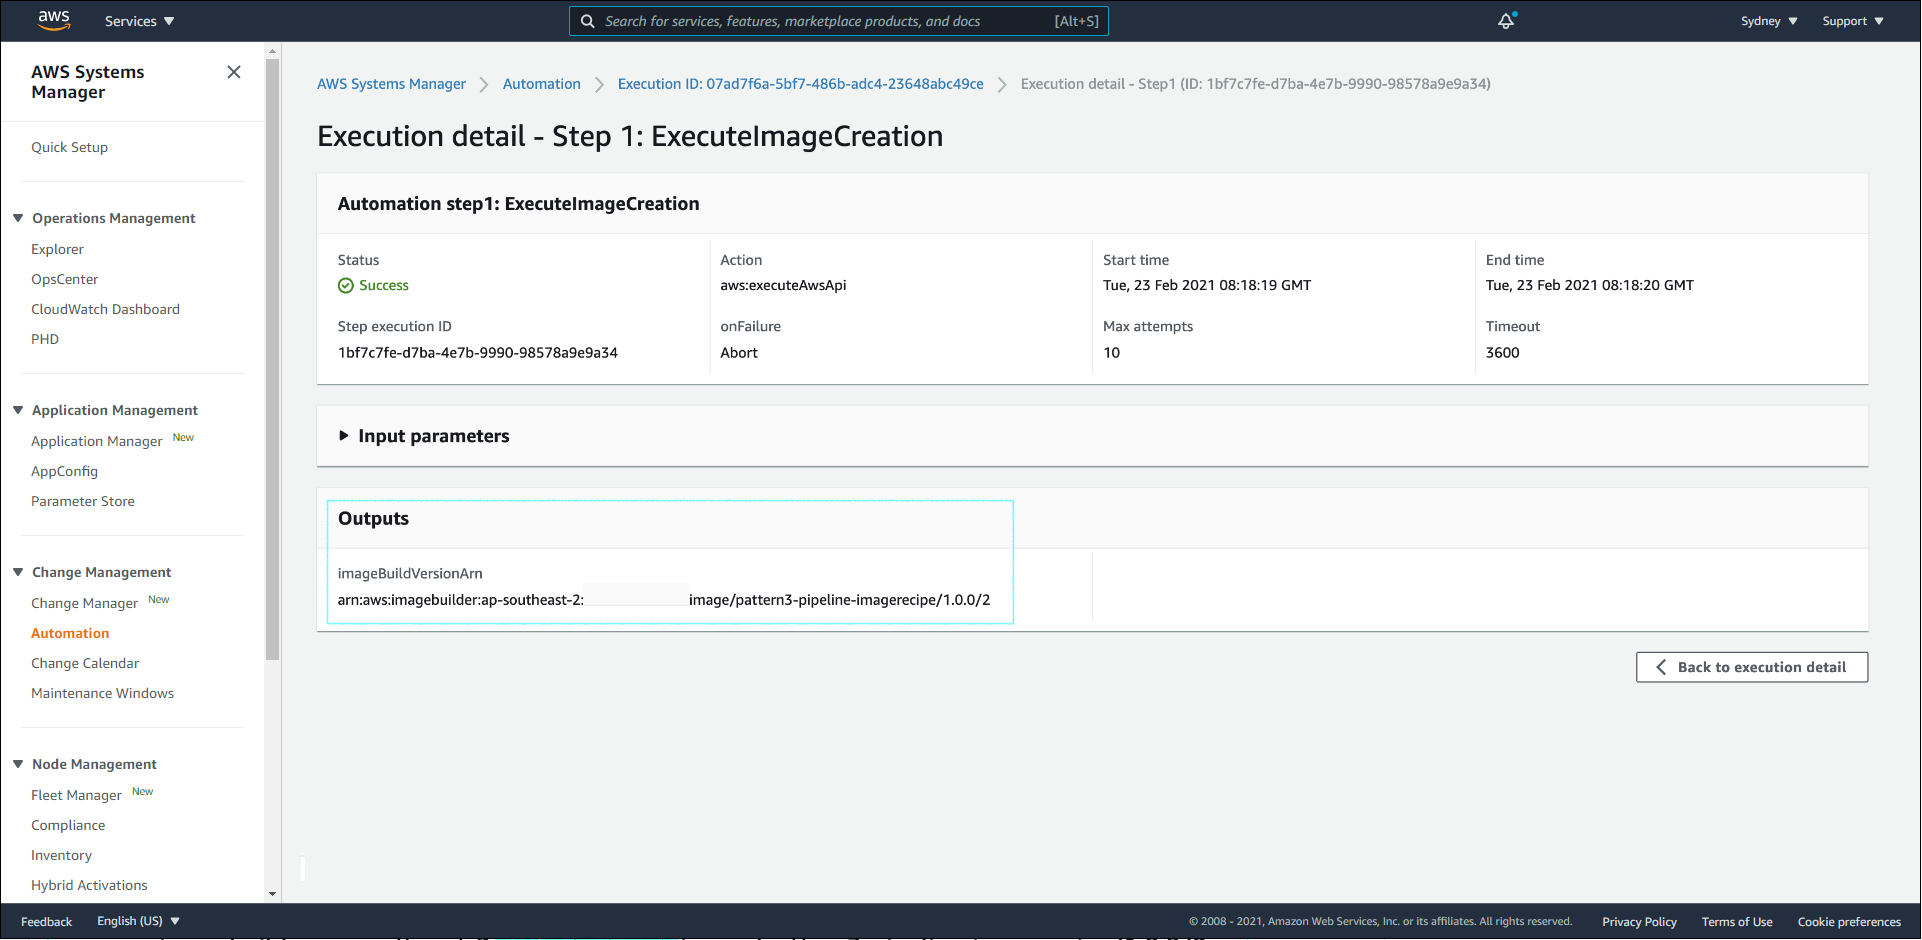Select the imageBuildVersionArn output value
1922x940 pixels.
[x=664, y=600]
